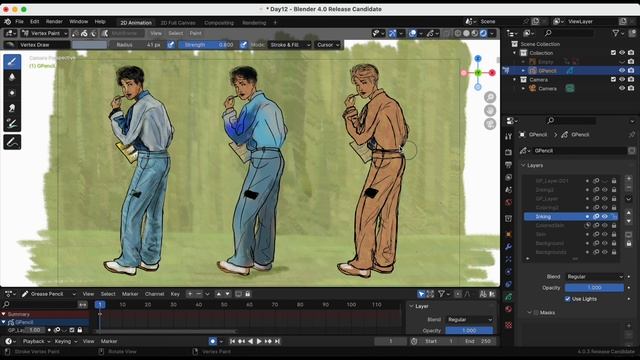Select the Average tool with the dot icon
The image size is (640, 360).
[12, 93]
